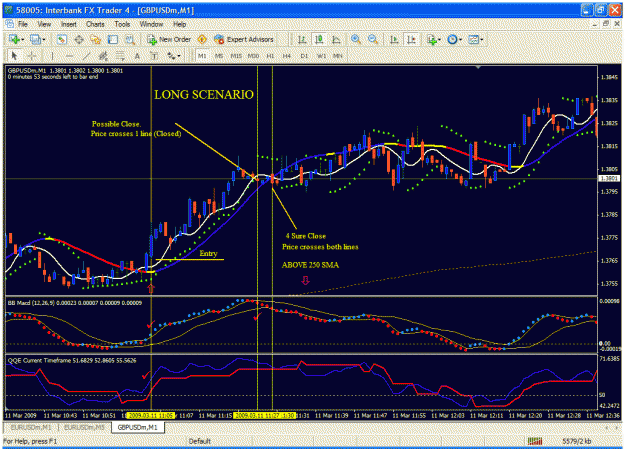Switch chart to line chart icon
This screenshot has height=449, width=625.
(336, 39)
